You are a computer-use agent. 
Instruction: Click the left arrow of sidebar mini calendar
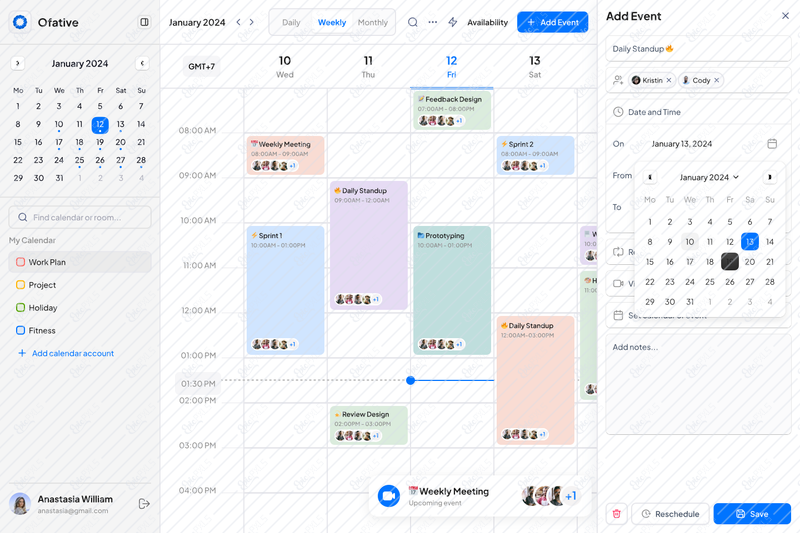pos(18,63)
